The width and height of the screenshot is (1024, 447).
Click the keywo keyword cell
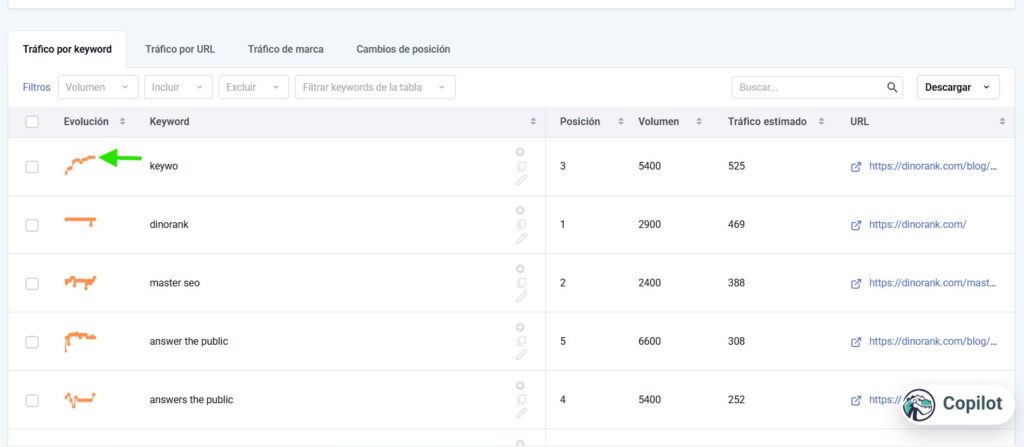coord(163,166)
